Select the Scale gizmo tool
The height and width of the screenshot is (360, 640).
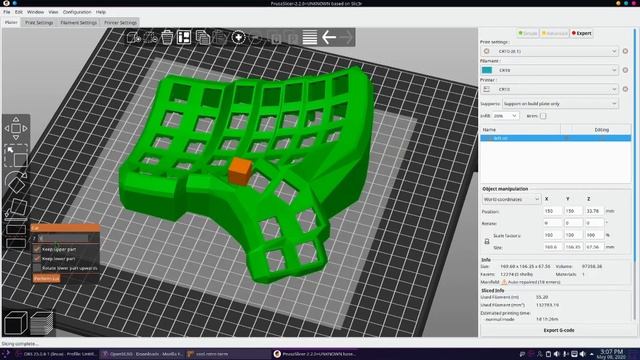[x=16, y=156]
